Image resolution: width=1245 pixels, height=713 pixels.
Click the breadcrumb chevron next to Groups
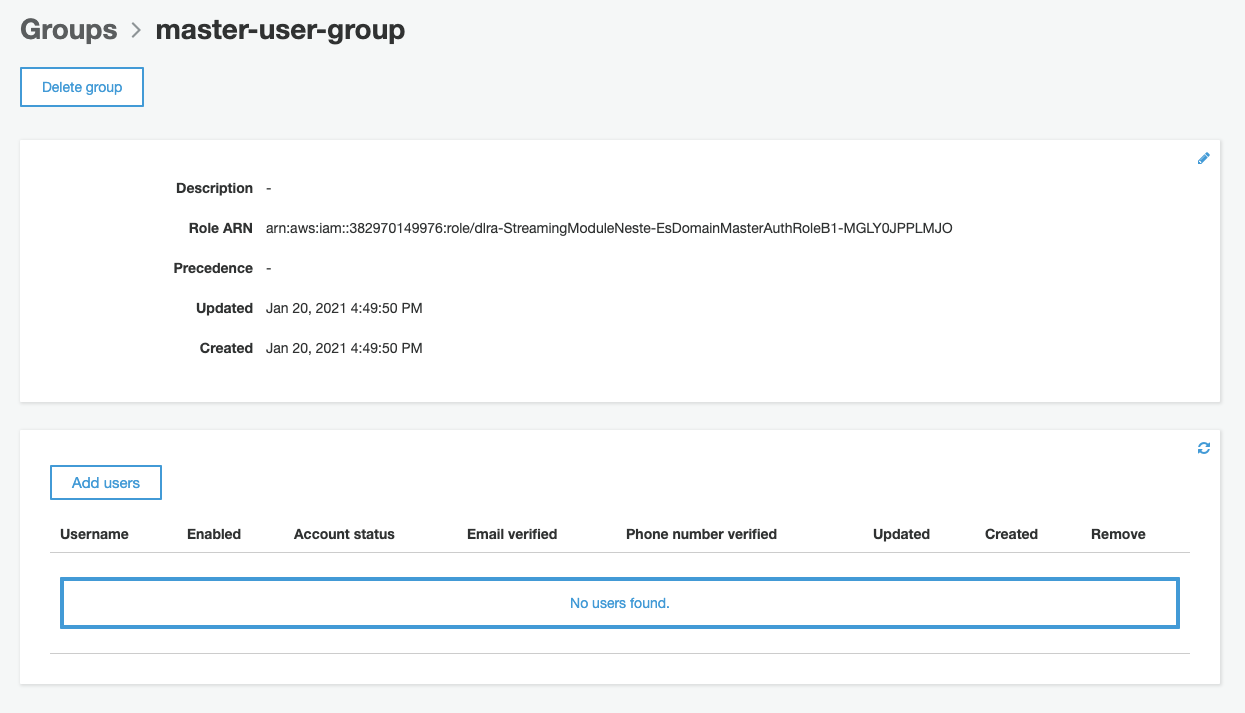click(136, 31)
